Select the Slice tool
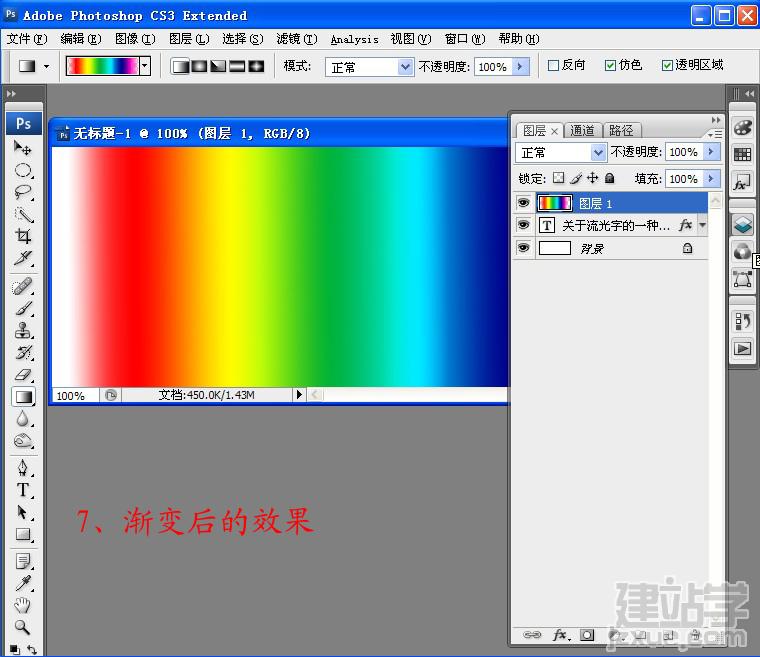The height and width of the screenshot is (657, 760). 23,258
